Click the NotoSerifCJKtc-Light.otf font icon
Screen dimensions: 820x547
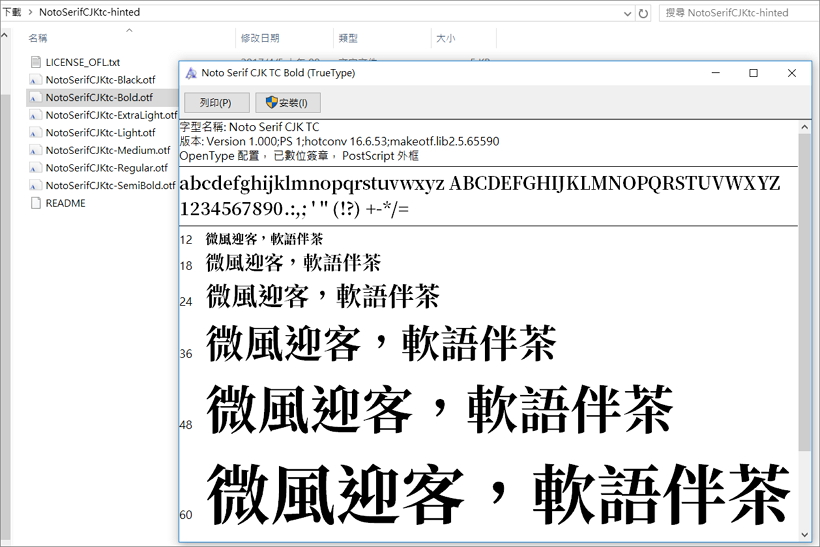pos(36,133)
